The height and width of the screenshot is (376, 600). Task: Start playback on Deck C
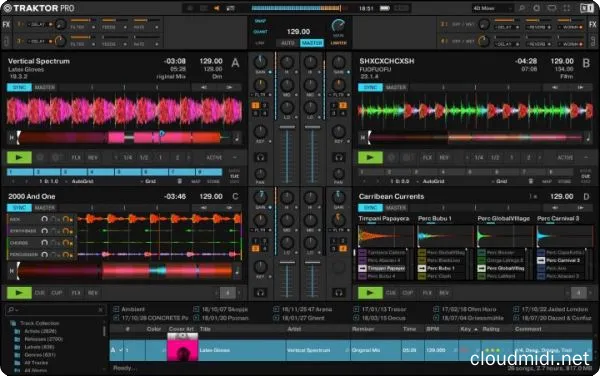(19, 293)
